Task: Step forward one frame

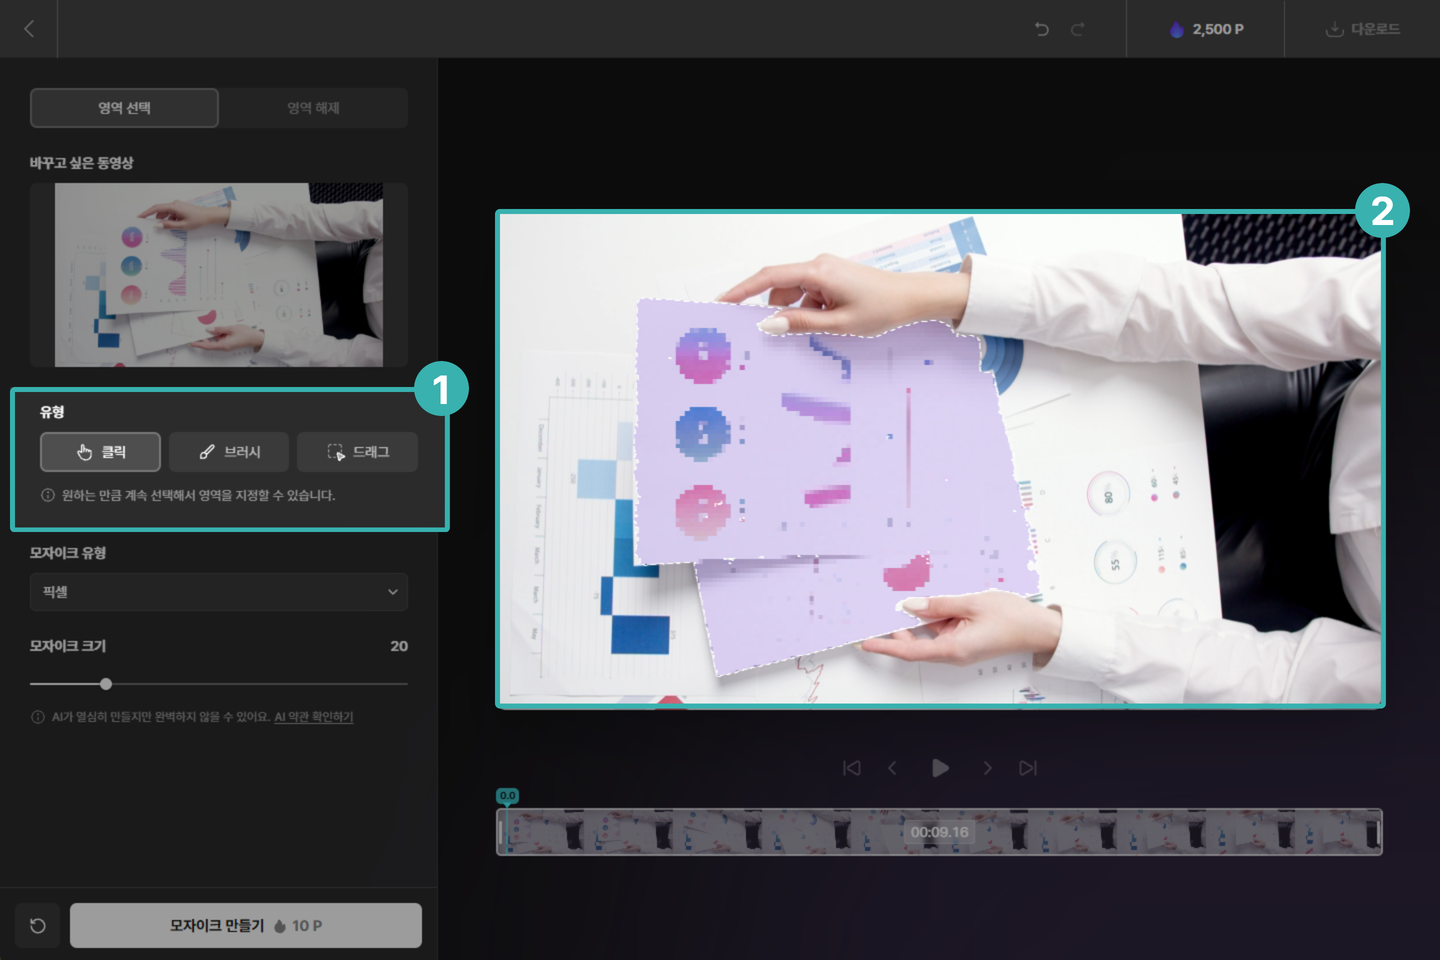Action: point(987,768)
